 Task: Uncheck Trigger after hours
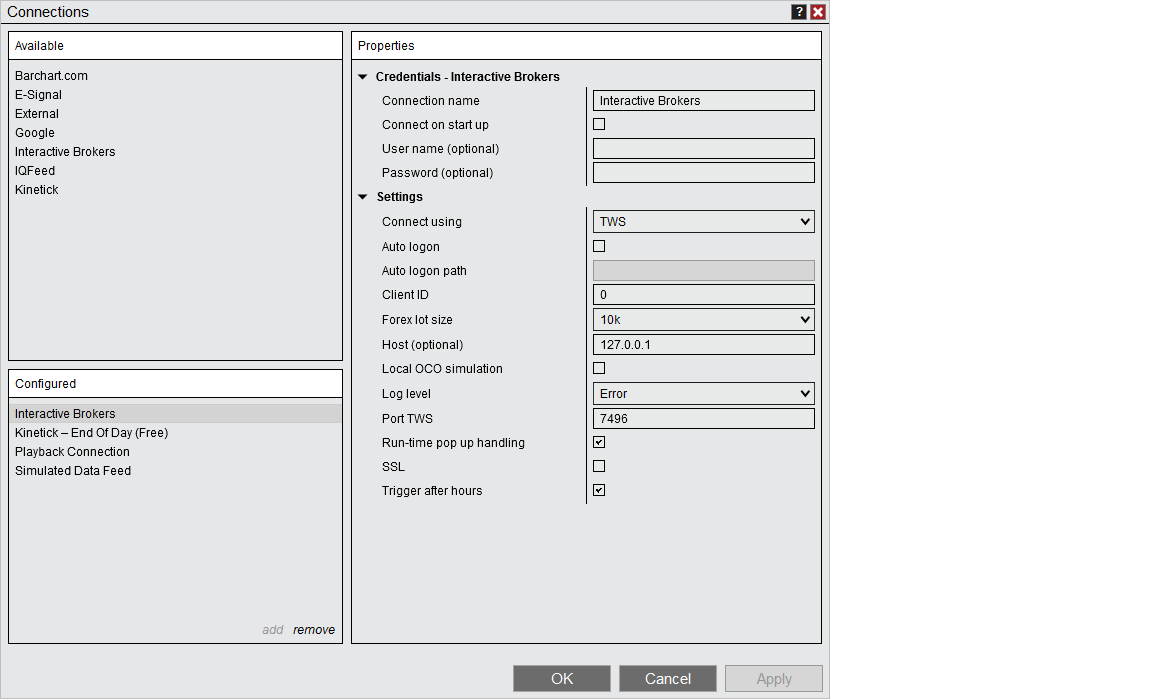pos(600,490)
